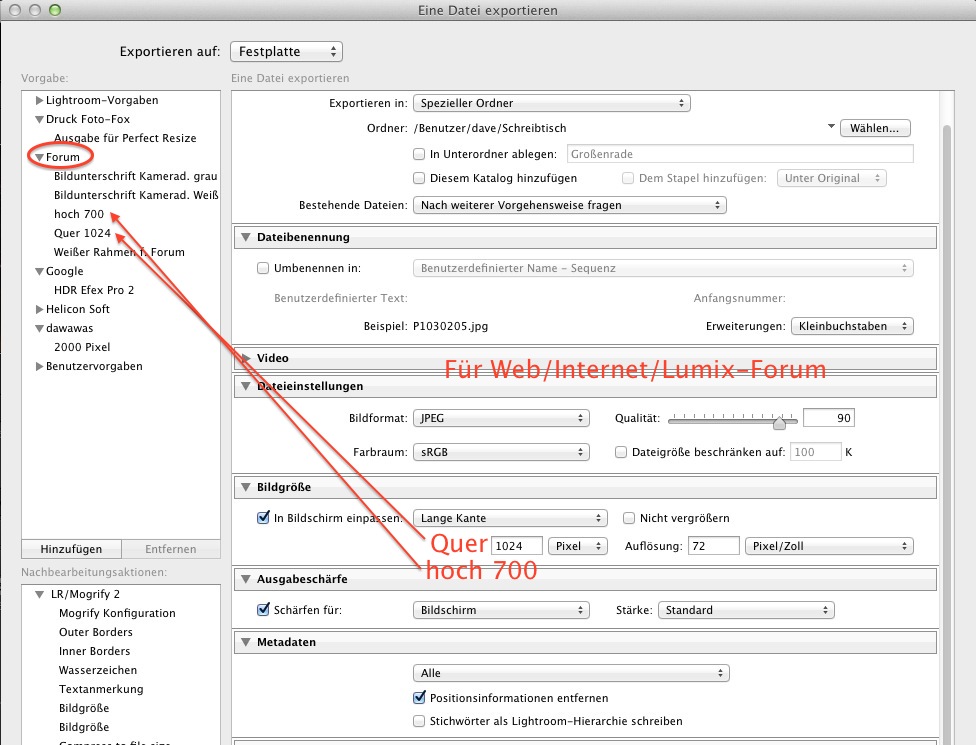The width and height of the screenshot is (976, 745).
Task: Expand the Lightroom-Vorgaben preset folder
Action: click(39, 100)
